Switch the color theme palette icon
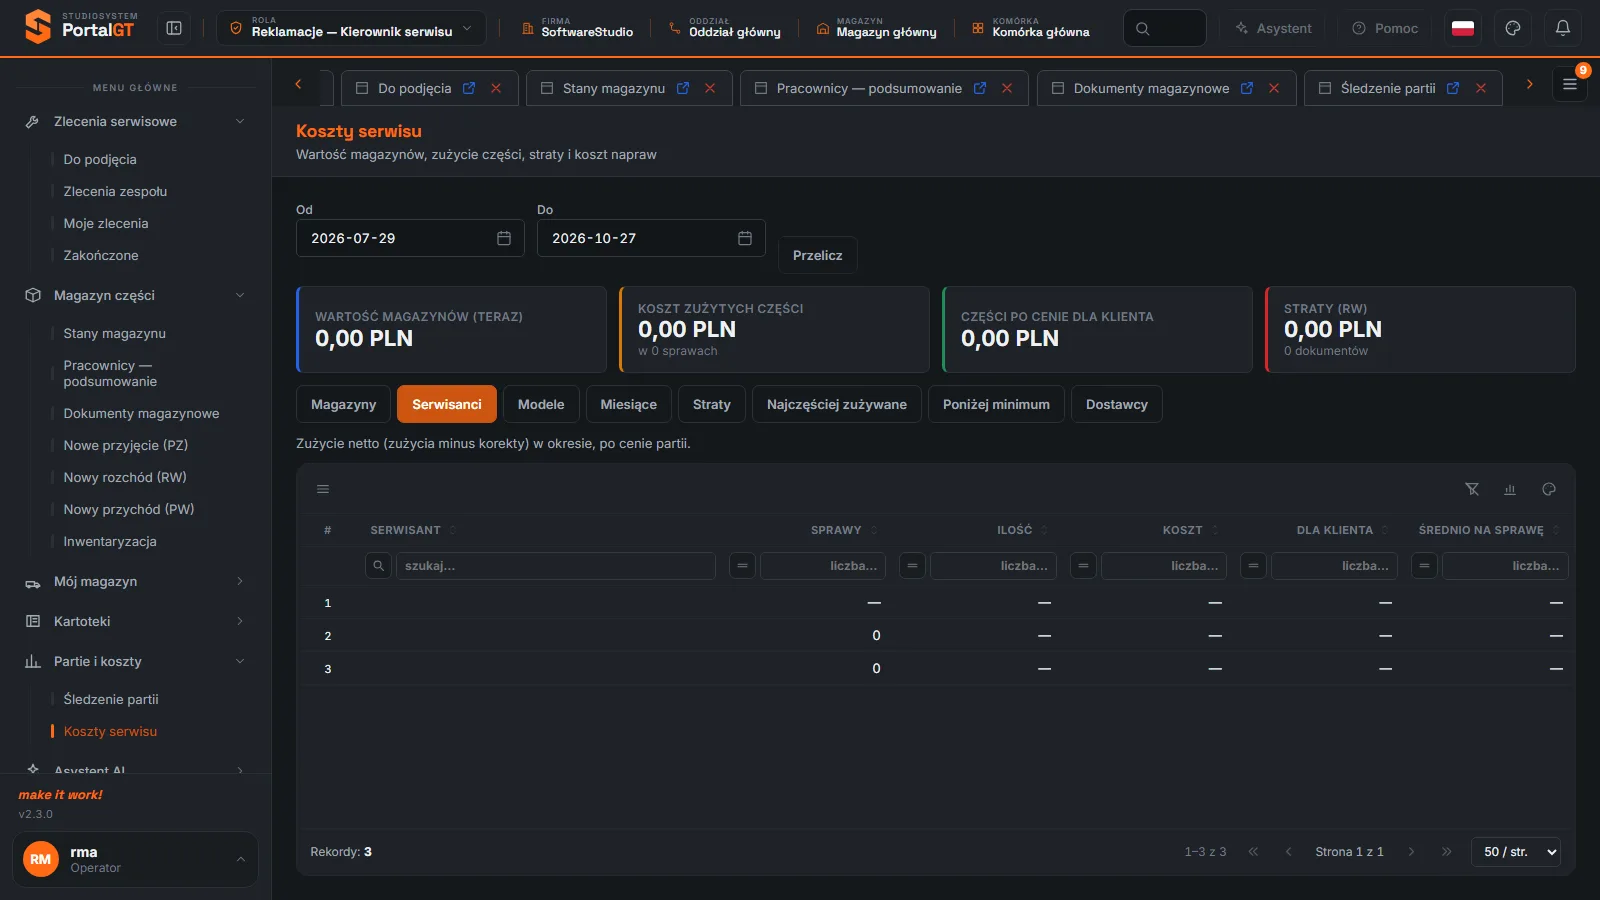 (x=1513, y=28)
